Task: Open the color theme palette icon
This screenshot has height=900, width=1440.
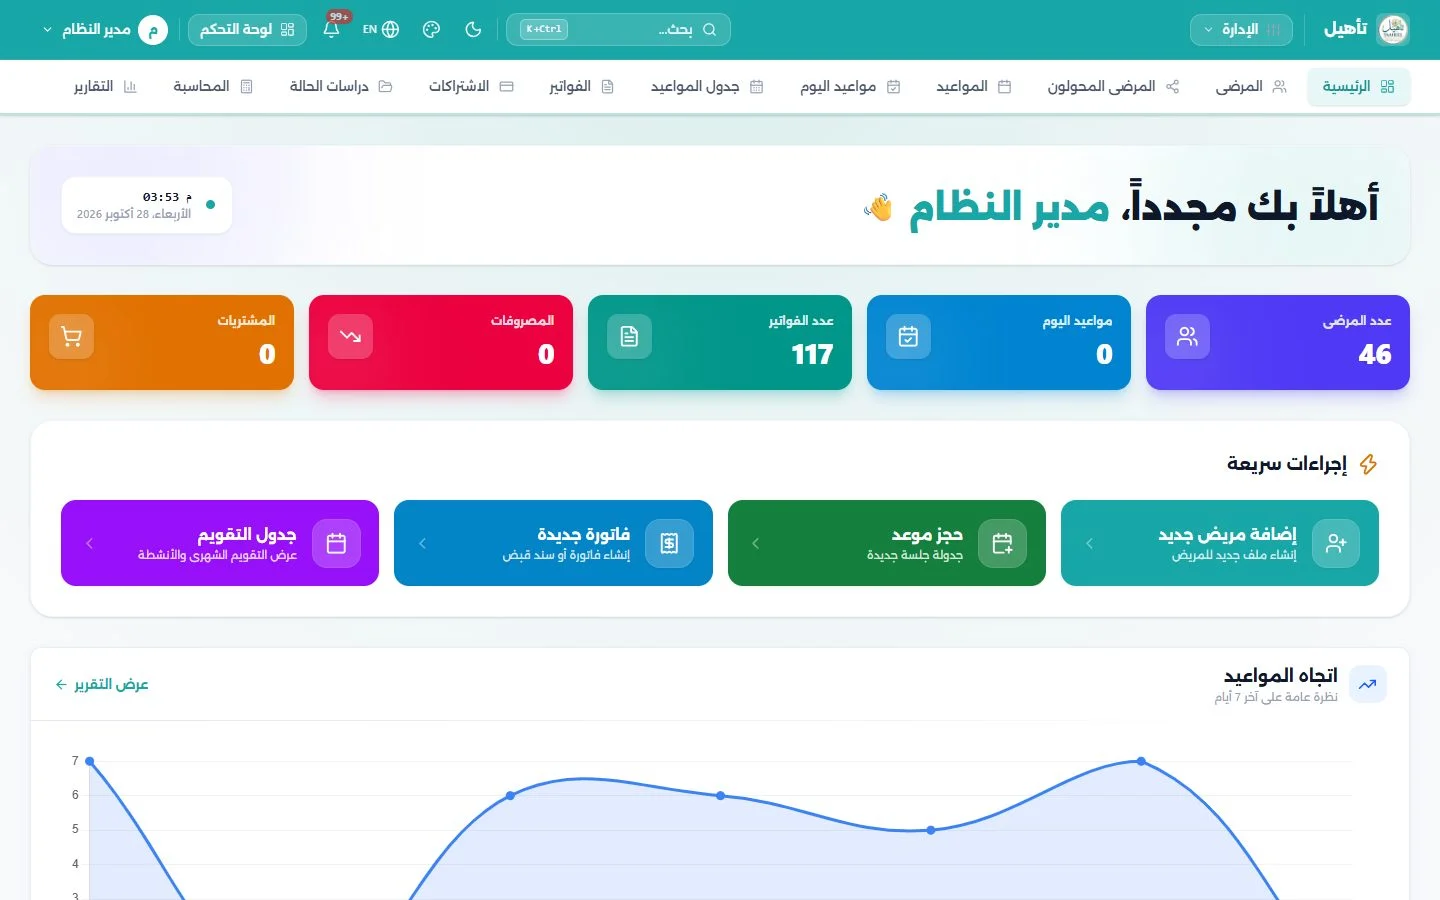Action: [x=432, y=29]
